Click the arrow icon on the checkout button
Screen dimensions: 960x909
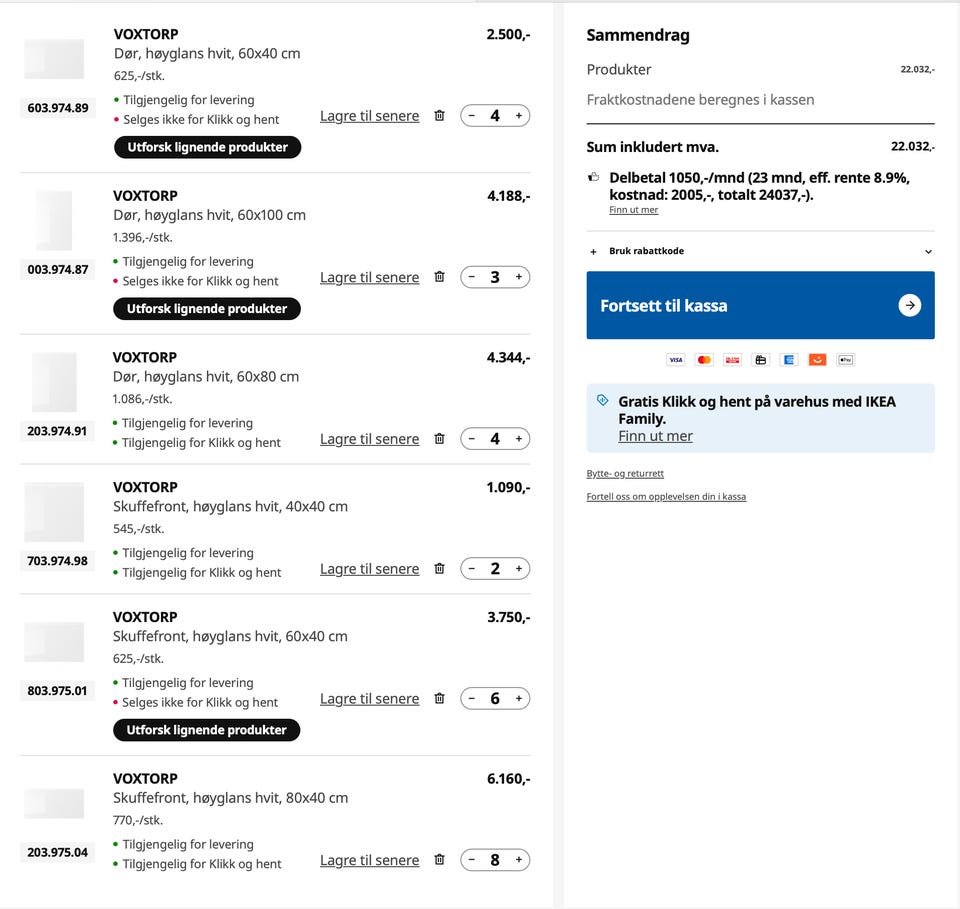[x=909, y=306]
